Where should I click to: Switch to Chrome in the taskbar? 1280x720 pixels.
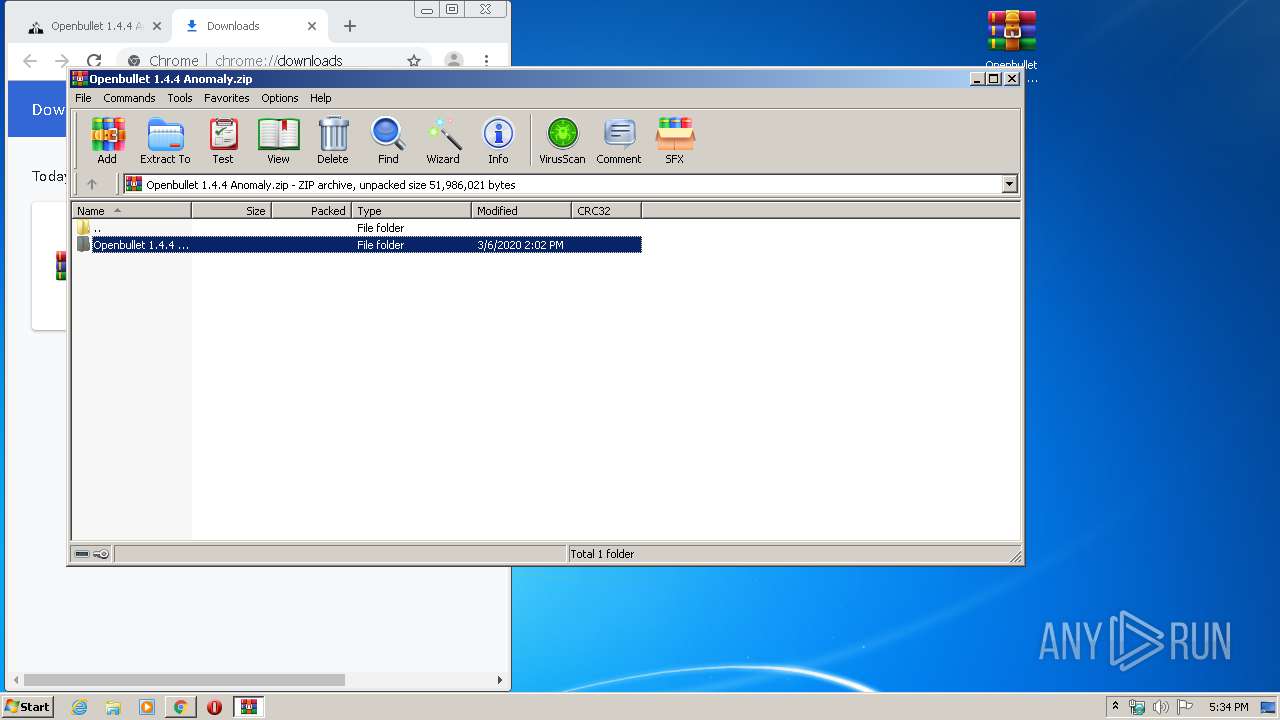pos(181,707)
